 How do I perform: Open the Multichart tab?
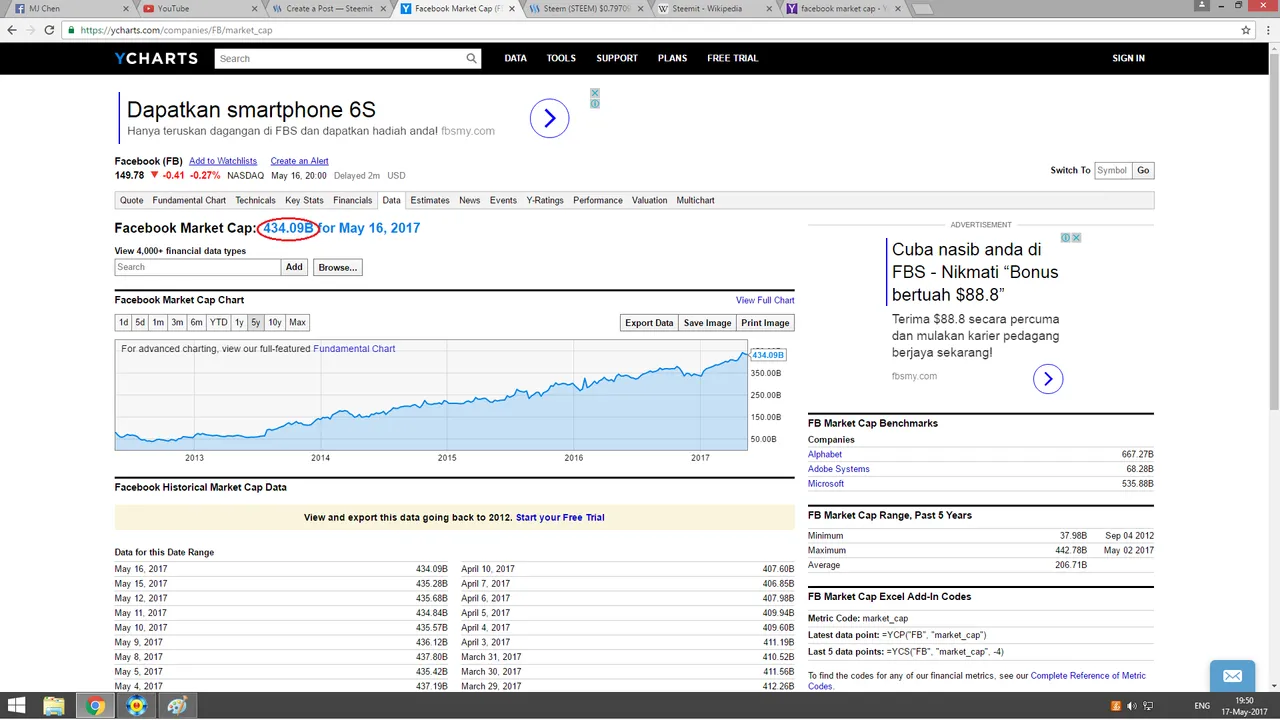pyautogui.click(x=695, y=200)
